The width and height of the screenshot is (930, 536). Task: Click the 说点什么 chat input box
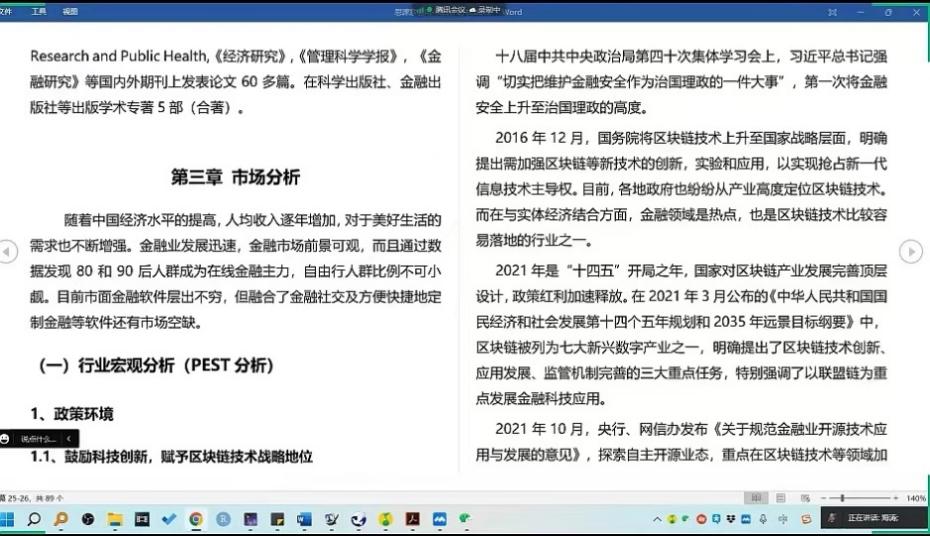pos(38,438)
